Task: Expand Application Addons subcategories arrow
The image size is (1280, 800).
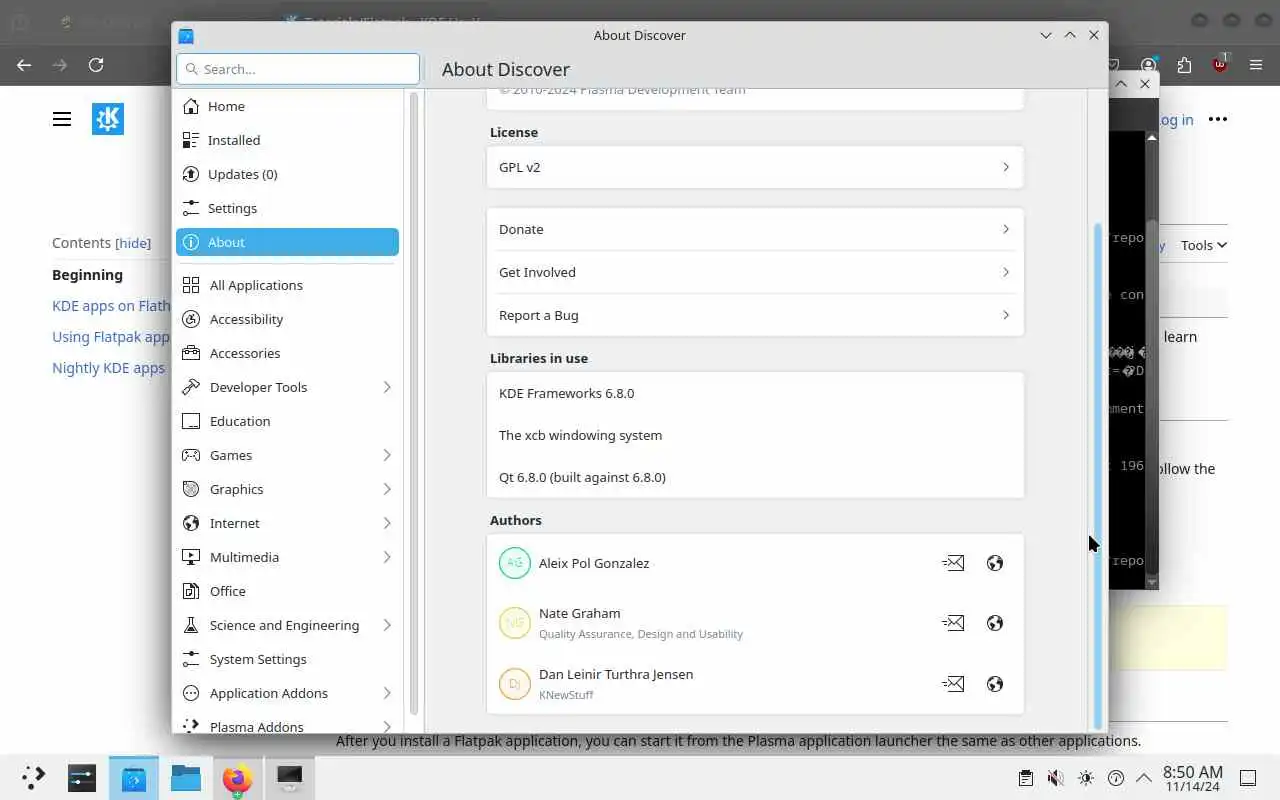Action: tap(387, 693)
